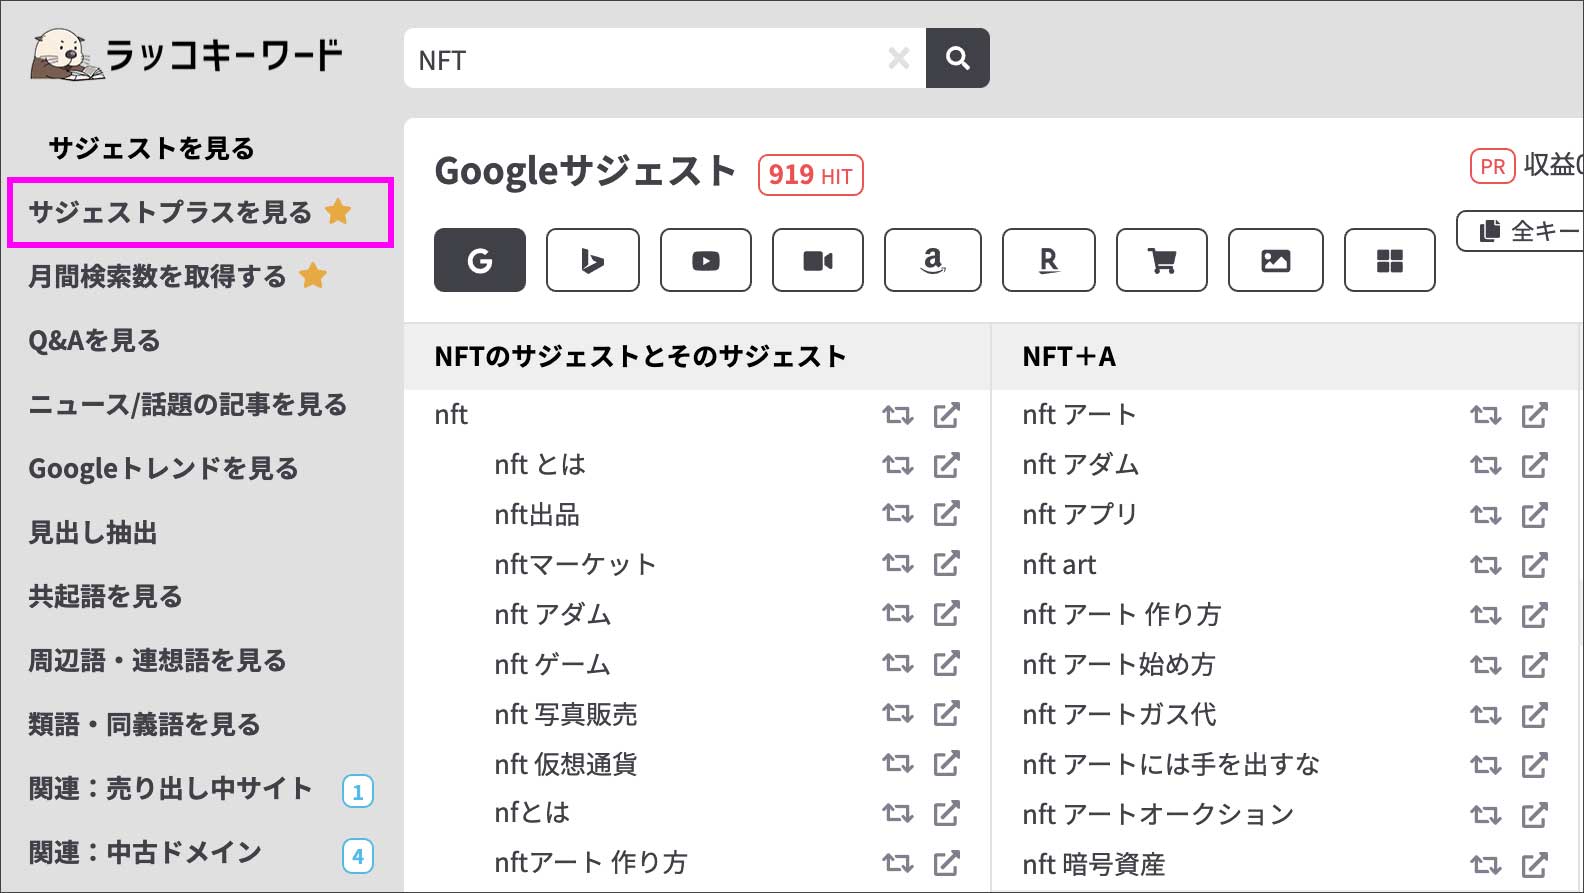1584x893 pixels.
Task: Open 月間検索数を取得する menu item
Action: 158,276
